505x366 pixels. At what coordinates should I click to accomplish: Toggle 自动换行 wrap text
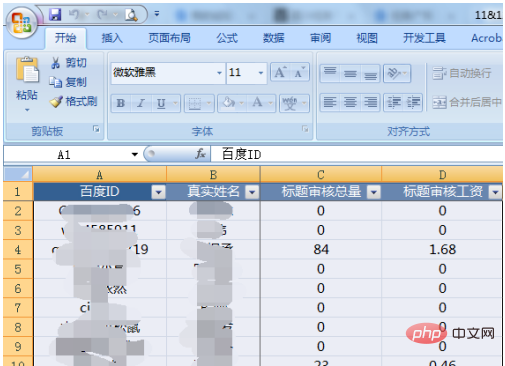tap(462, 73)
